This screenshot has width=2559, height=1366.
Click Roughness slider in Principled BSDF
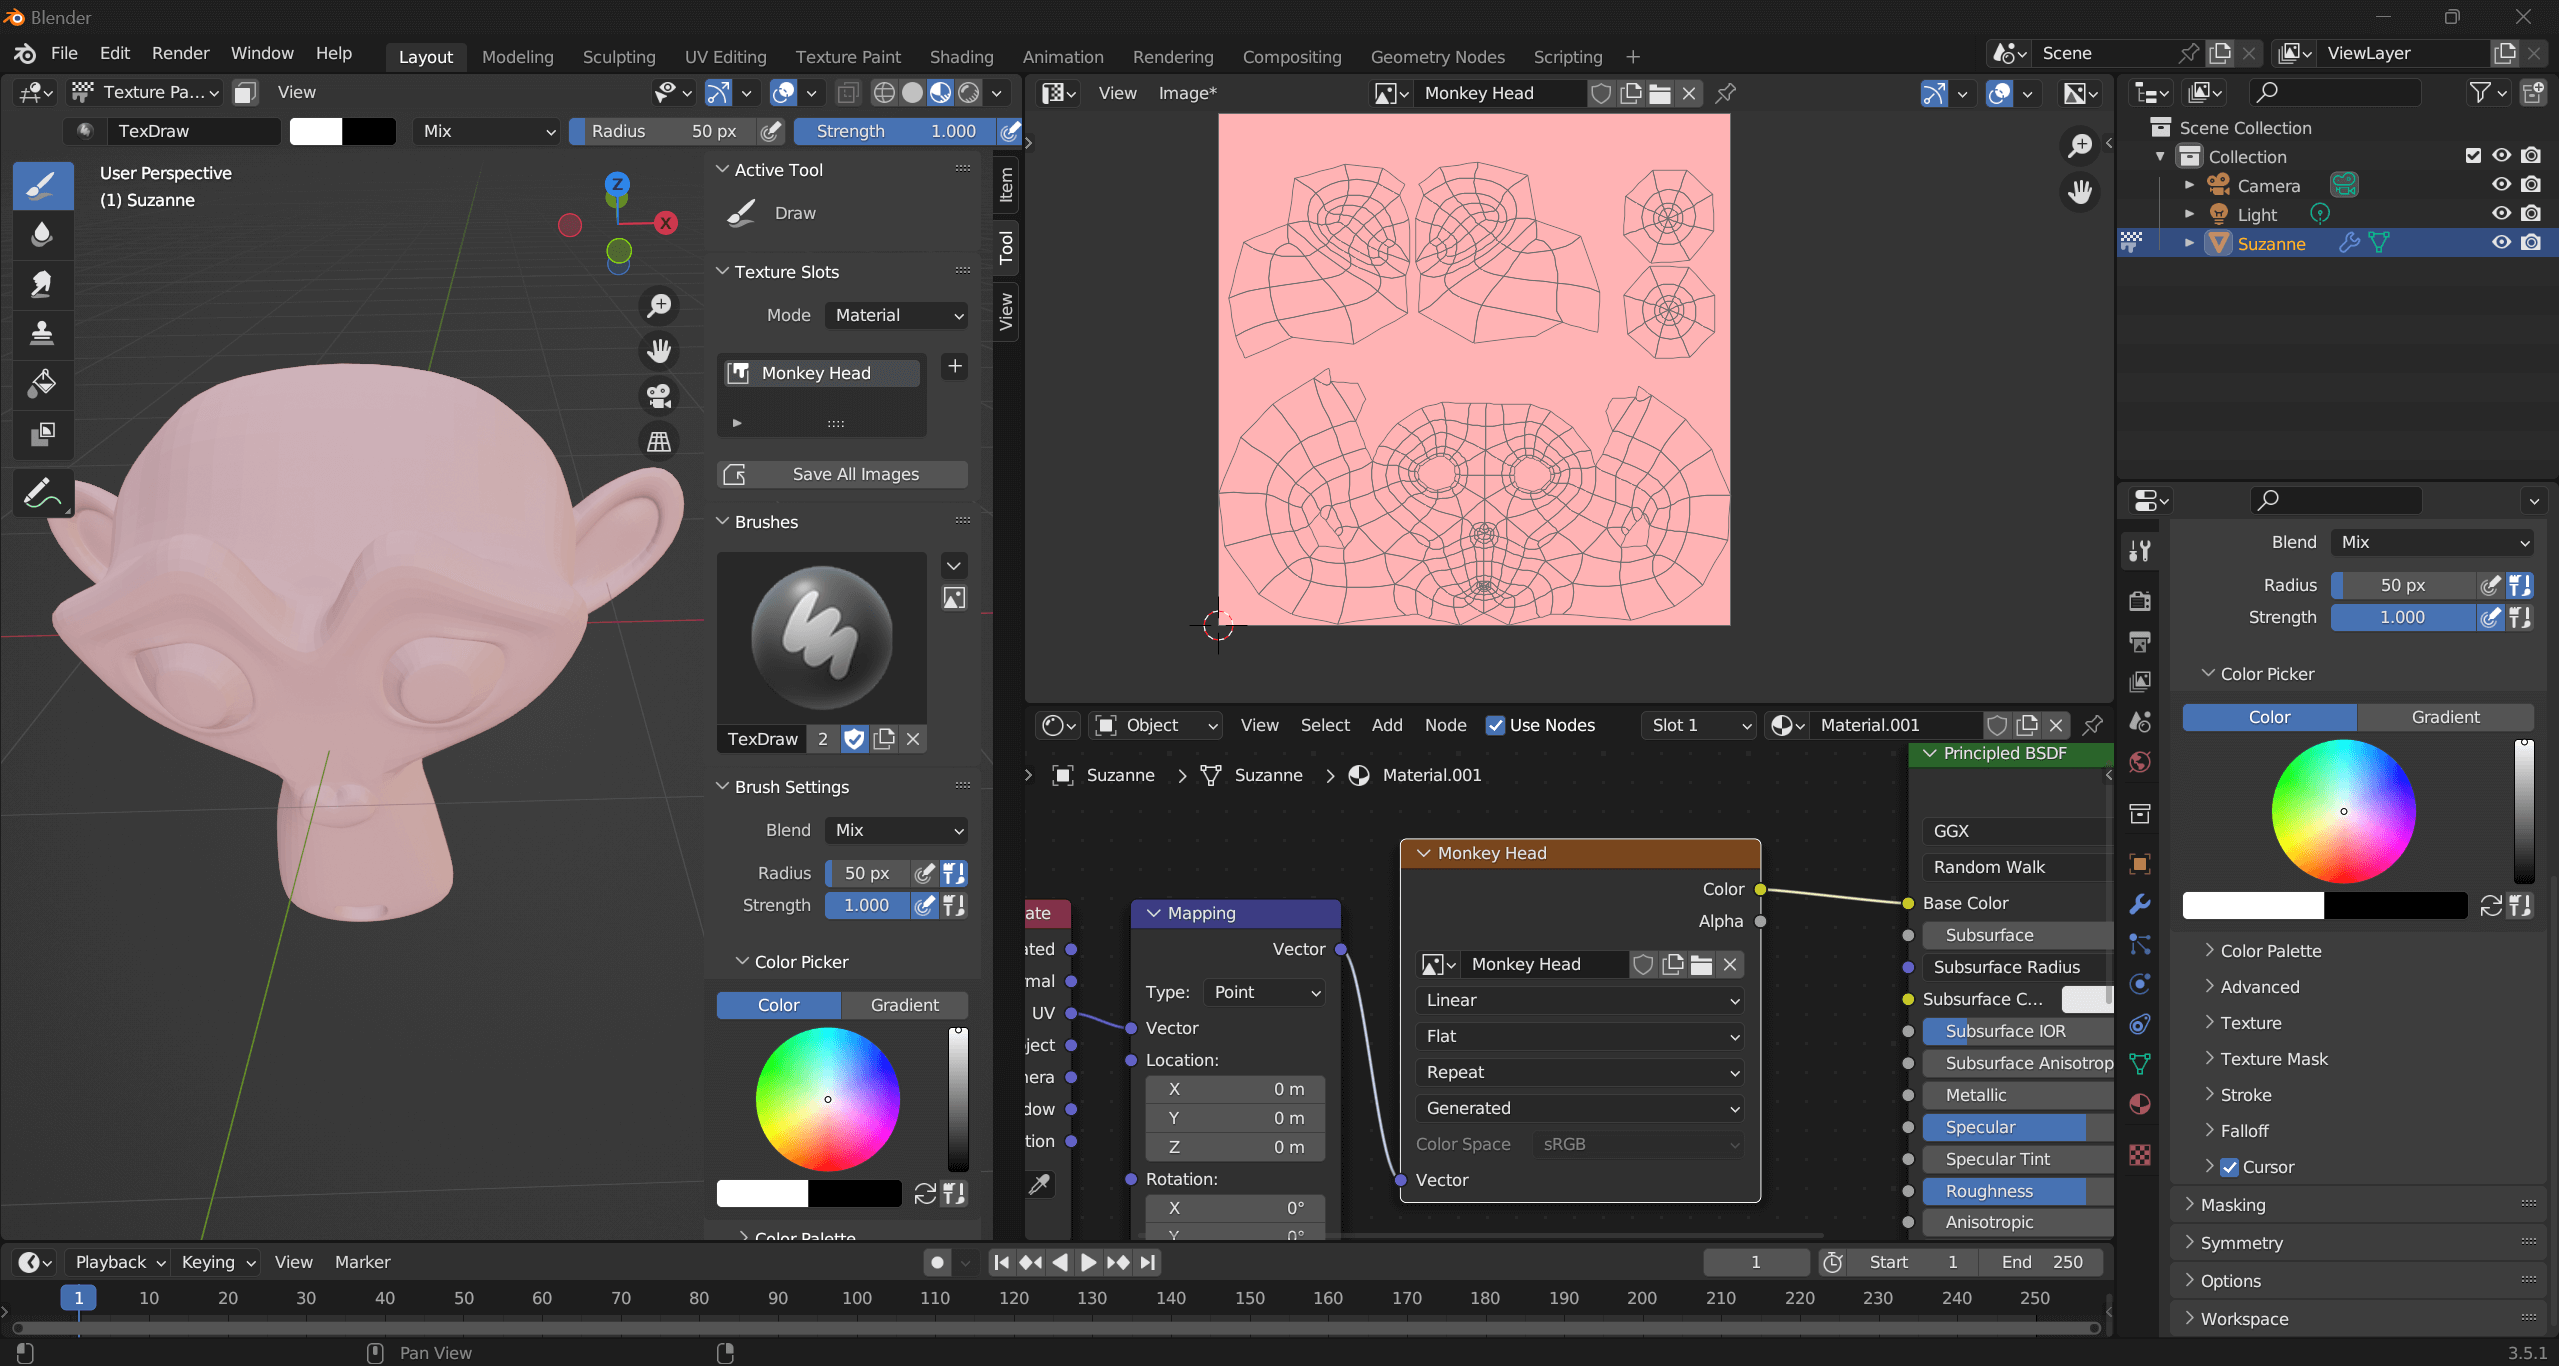pyautogui.click(x=2016, y=1191)
